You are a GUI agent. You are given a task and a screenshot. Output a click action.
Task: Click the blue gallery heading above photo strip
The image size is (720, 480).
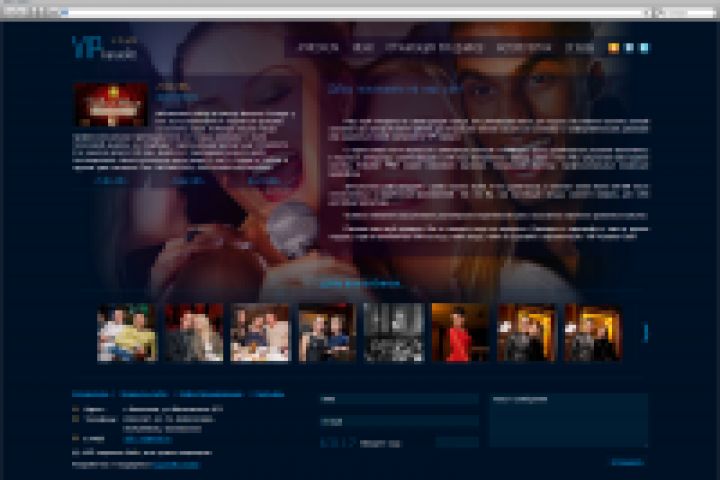click(360, 284)
